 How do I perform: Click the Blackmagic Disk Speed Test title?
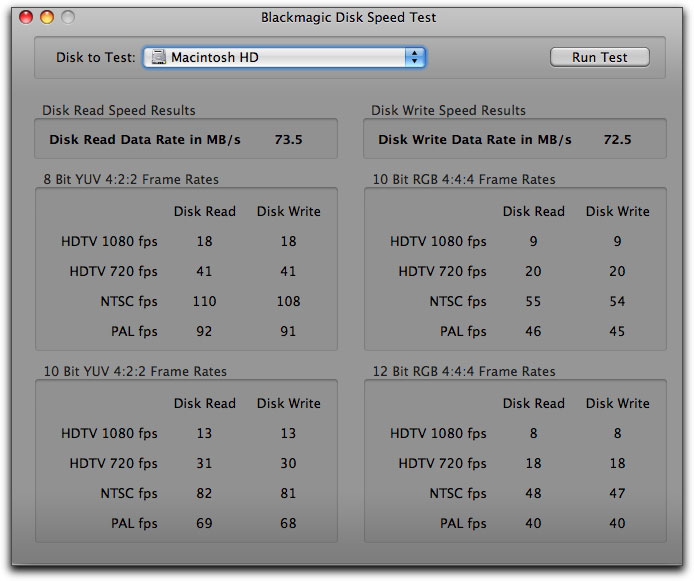point(348,17)
